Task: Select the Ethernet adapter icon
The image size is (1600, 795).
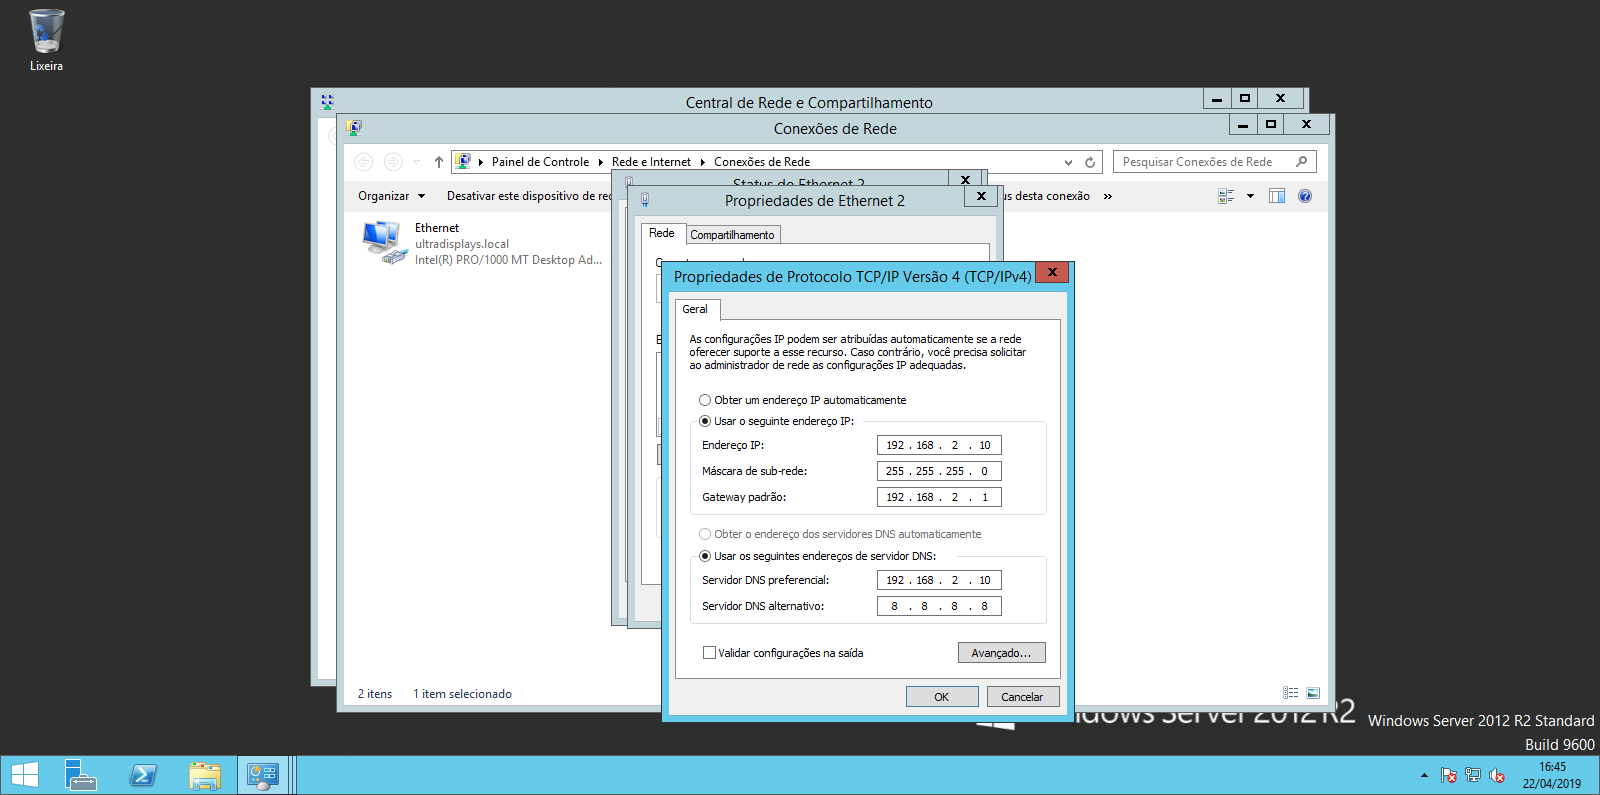Action: coord(383,243)
